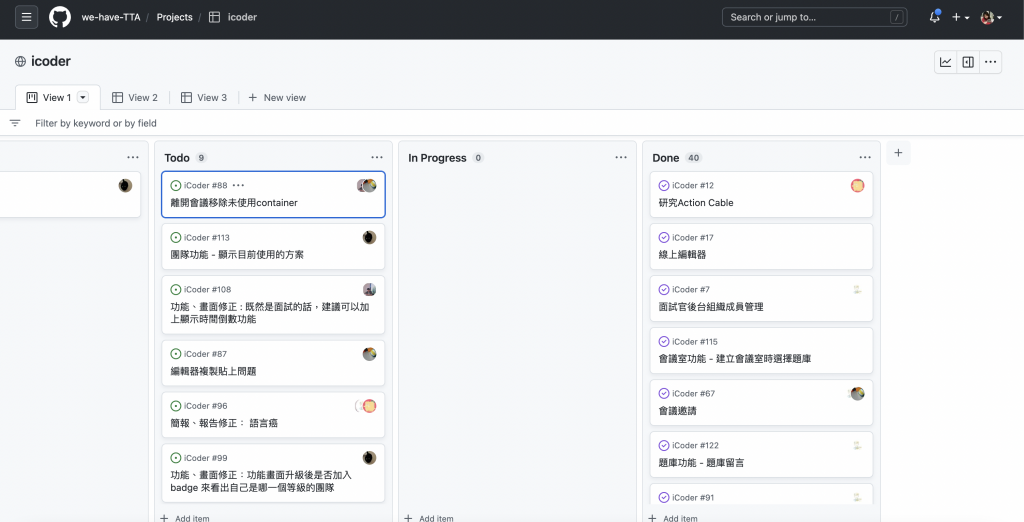Click assignee avatar on iCoder #87 card
The height and width of the screenshot is (522, 1024).
tap(370, 354)
